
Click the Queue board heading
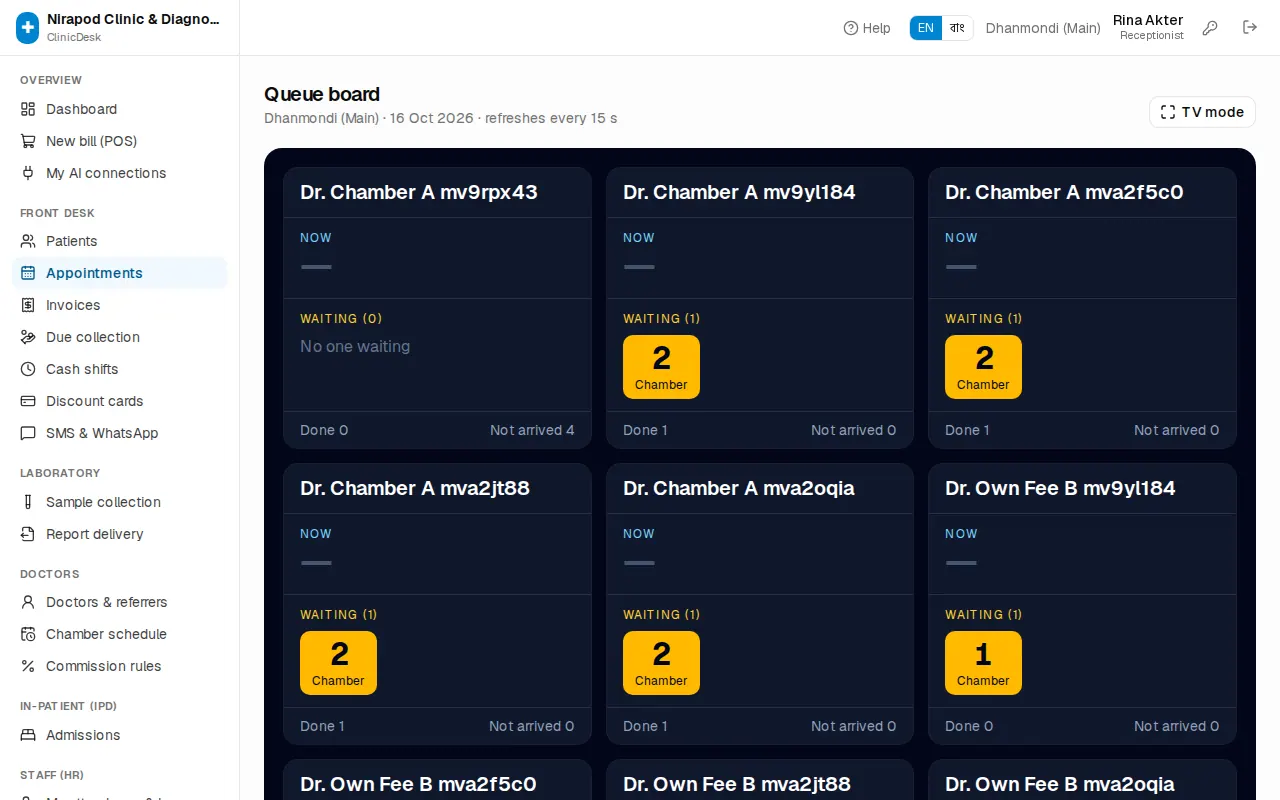[x=322, y=94]
